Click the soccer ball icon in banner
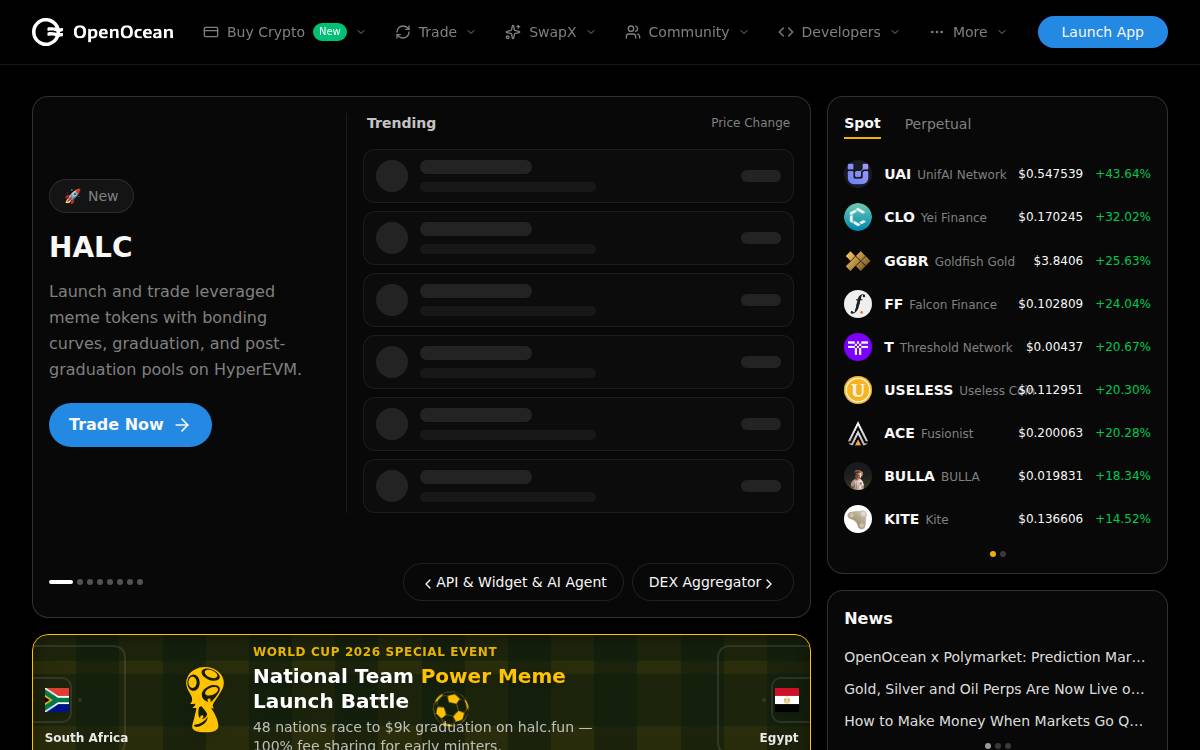 451,709
